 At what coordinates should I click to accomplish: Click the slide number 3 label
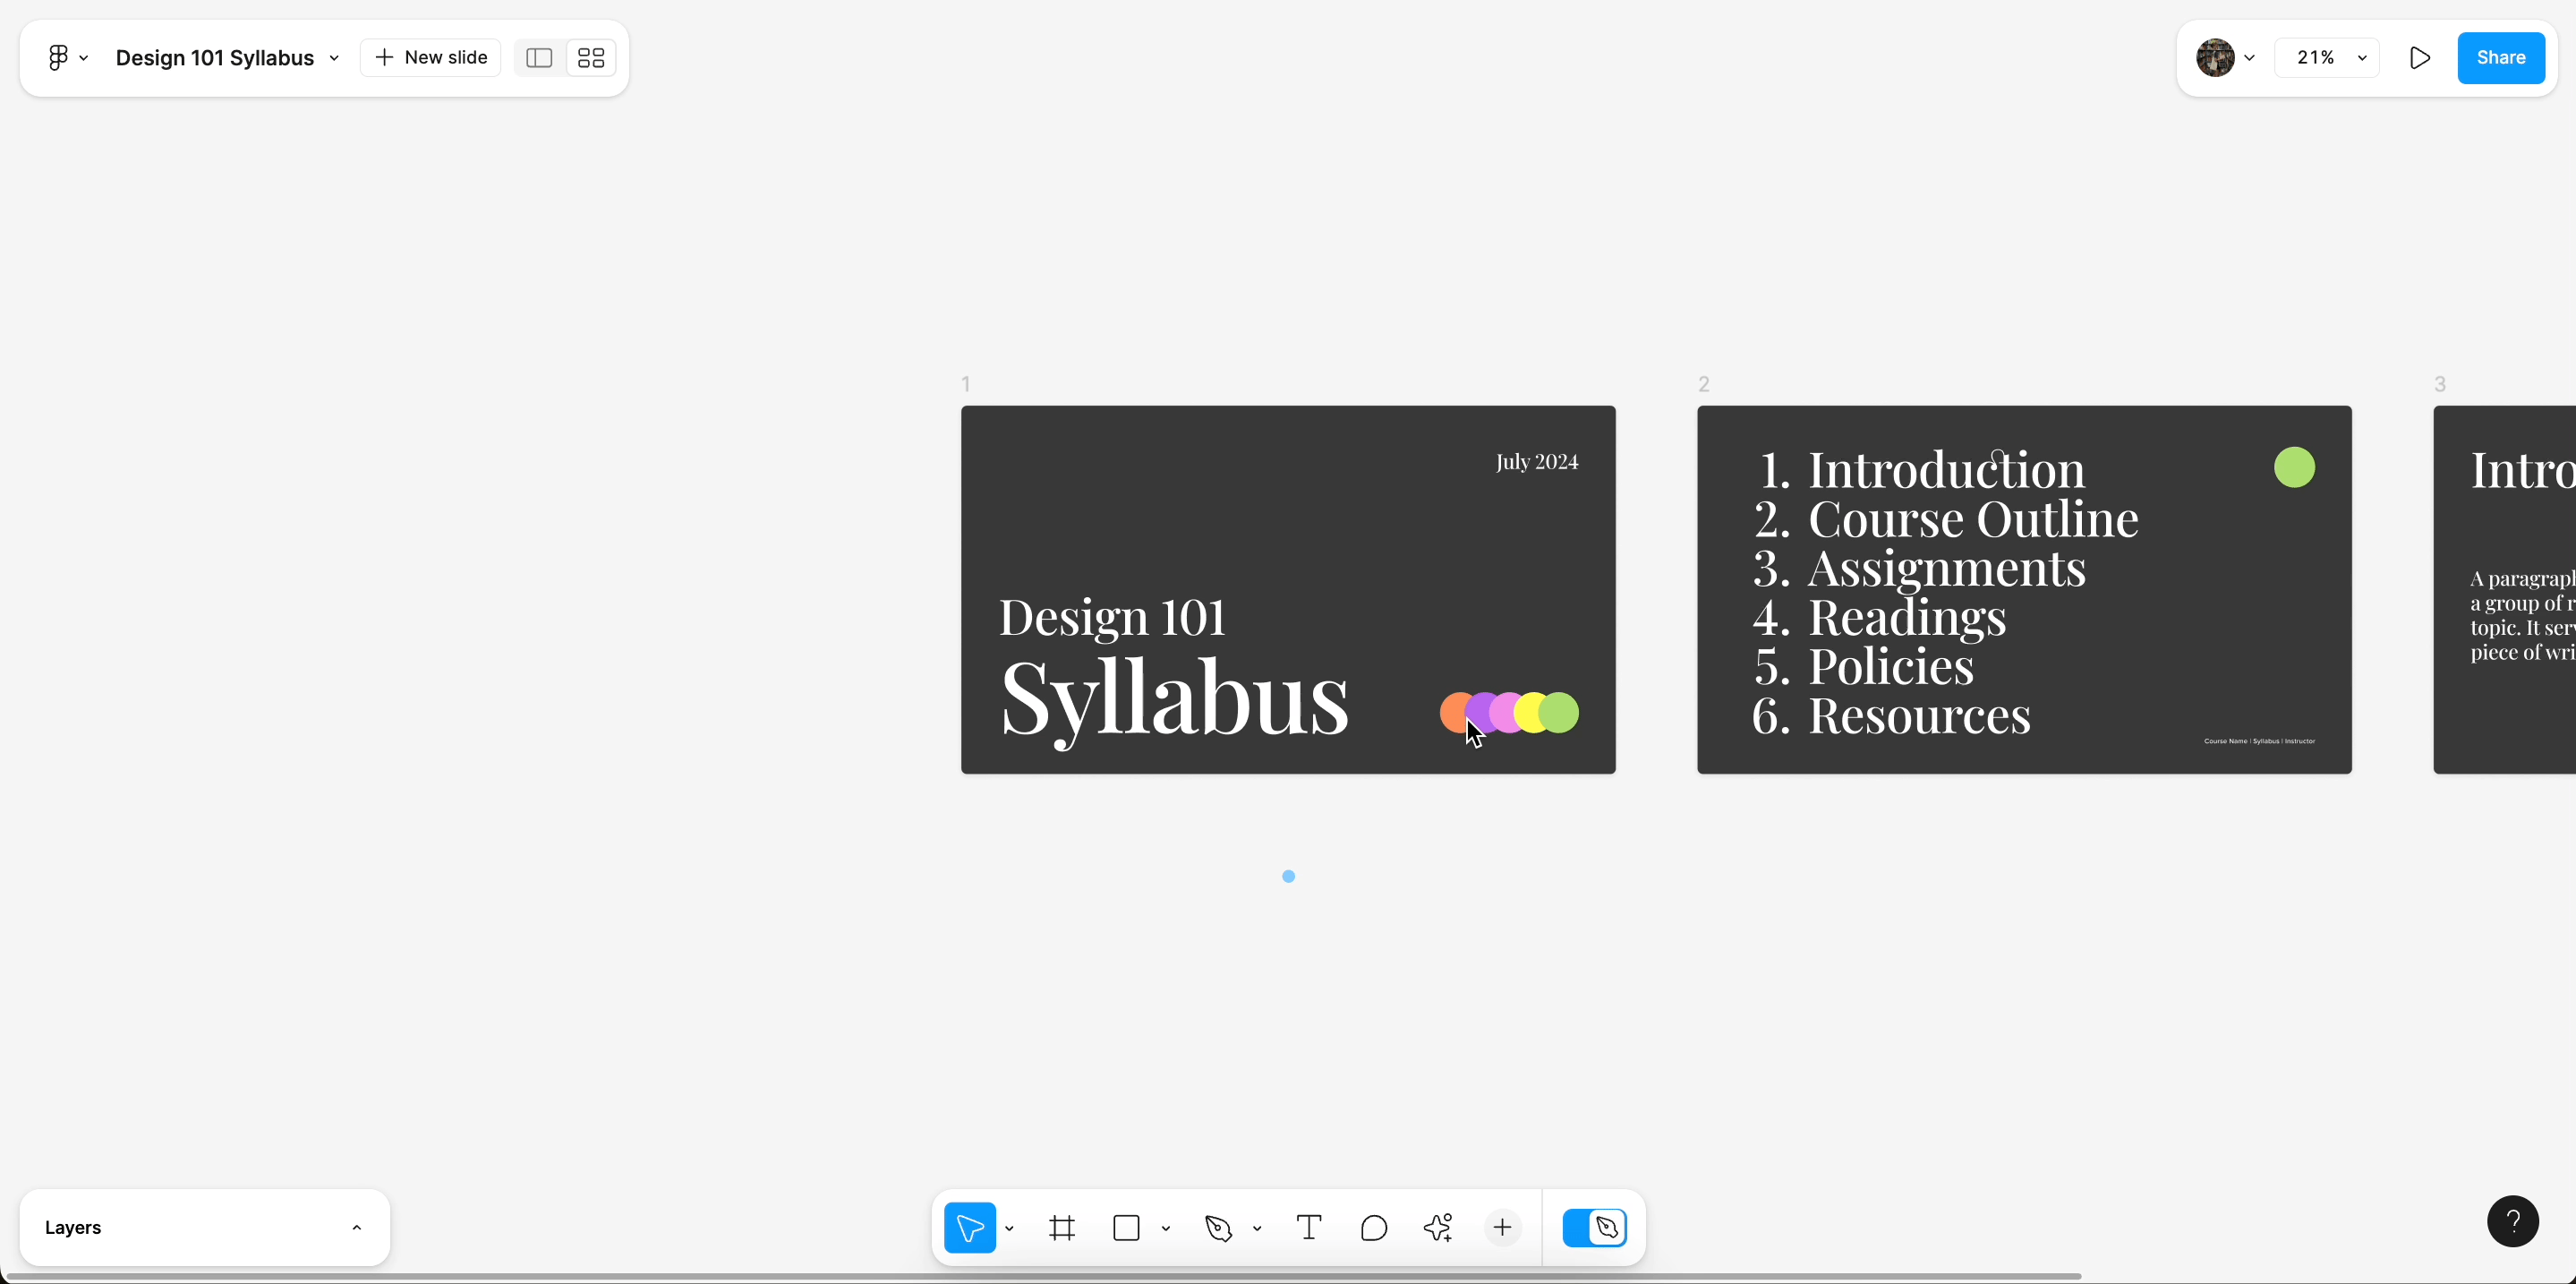pyautogui.click(x=2440, y=384)
